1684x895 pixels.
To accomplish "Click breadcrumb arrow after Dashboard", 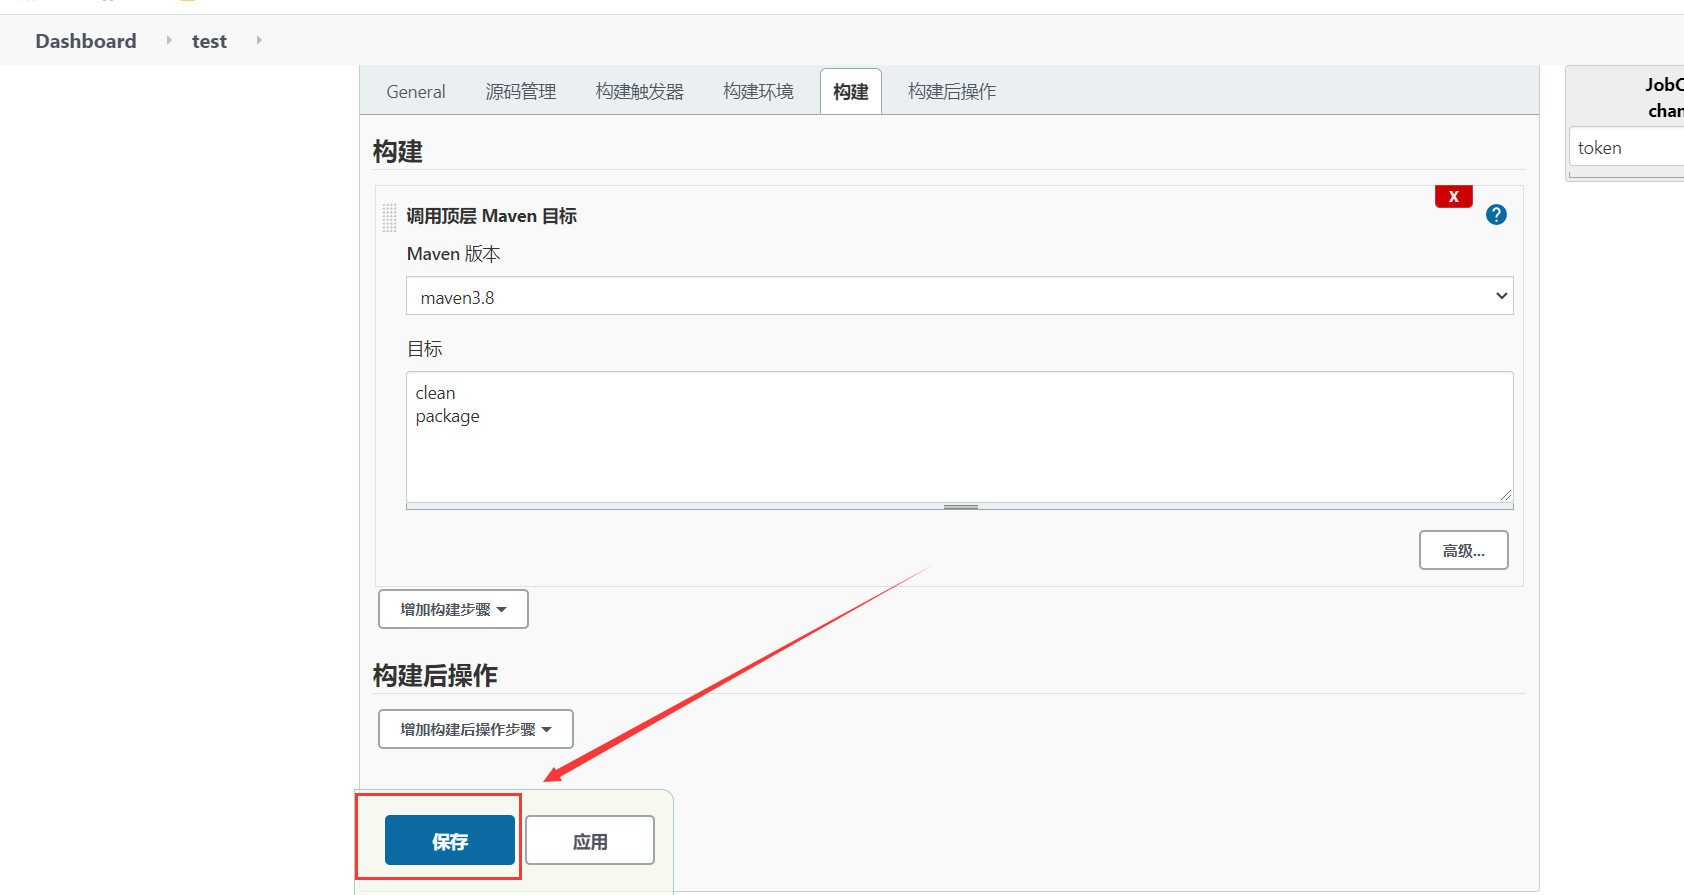I will point(169,40).
